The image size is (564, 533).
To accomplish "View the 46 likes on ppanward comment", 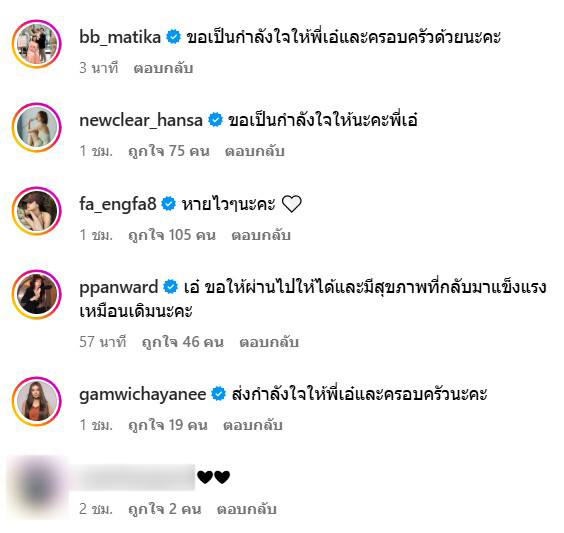I will coord(183,342).
